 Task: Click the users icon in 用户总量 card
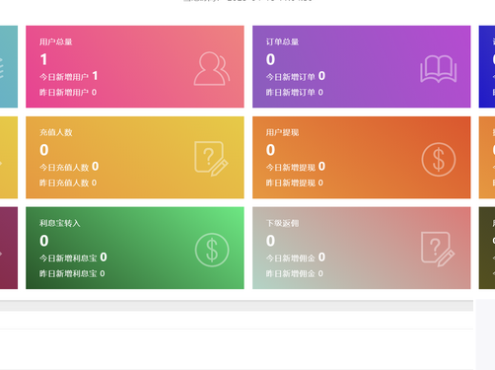click(x=212, y=69)
